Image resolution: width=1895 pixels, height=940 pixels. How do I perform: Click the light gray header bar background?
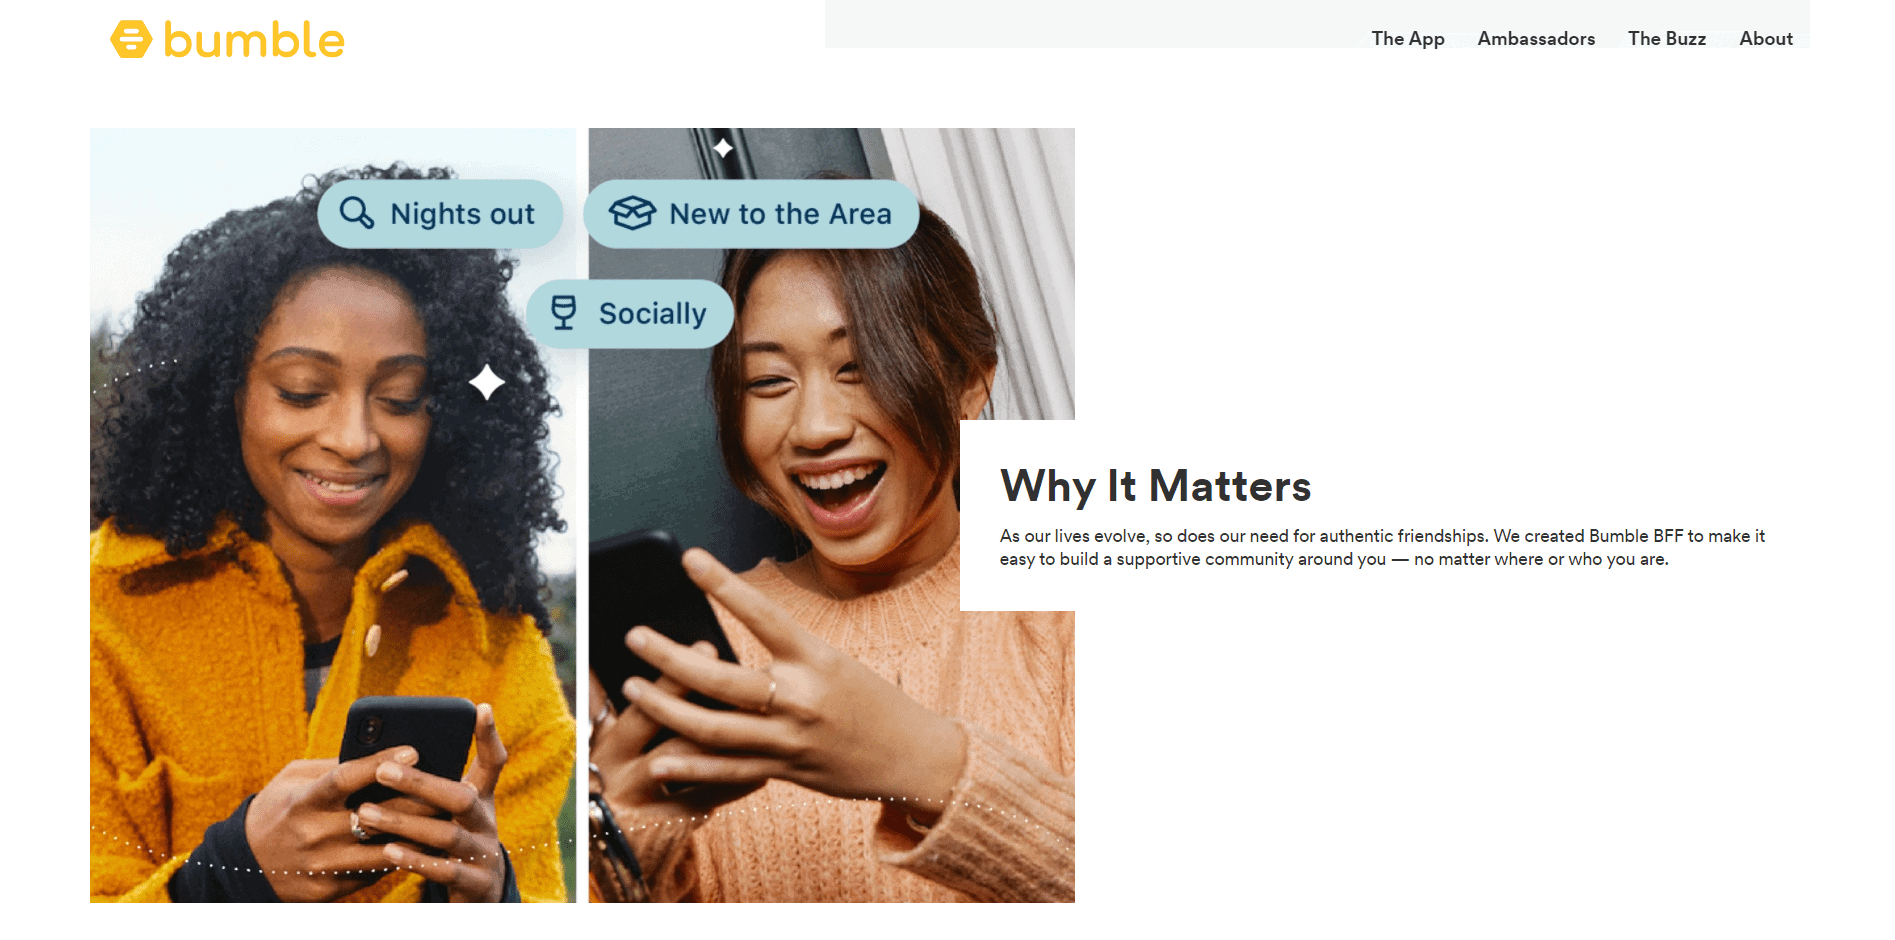(1100, 20)
